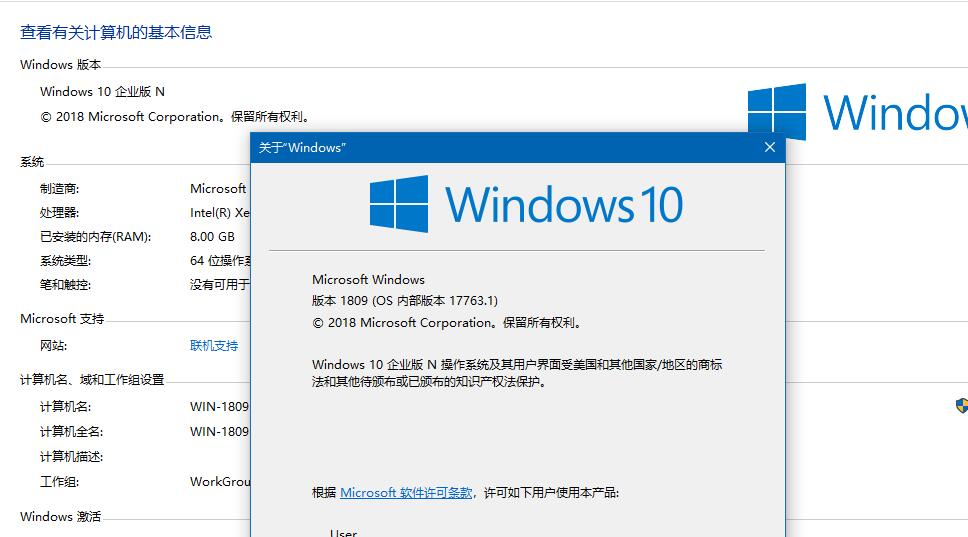This screenshot has width=968, height=537.
Task: Close the About Windows dialog
Action: (769, 148)
